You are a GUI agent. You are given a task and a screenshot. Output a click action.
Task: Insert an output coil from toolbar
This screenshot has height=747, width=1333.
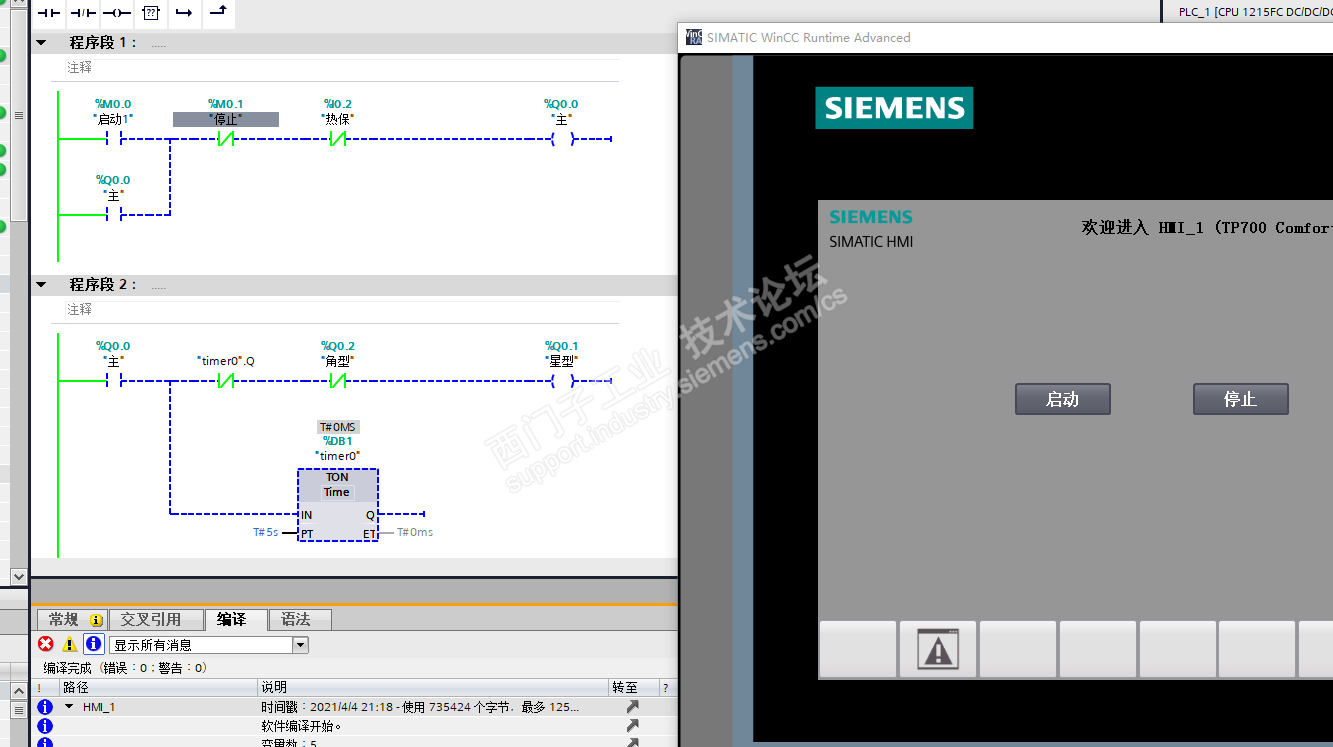tap(117, 13)
